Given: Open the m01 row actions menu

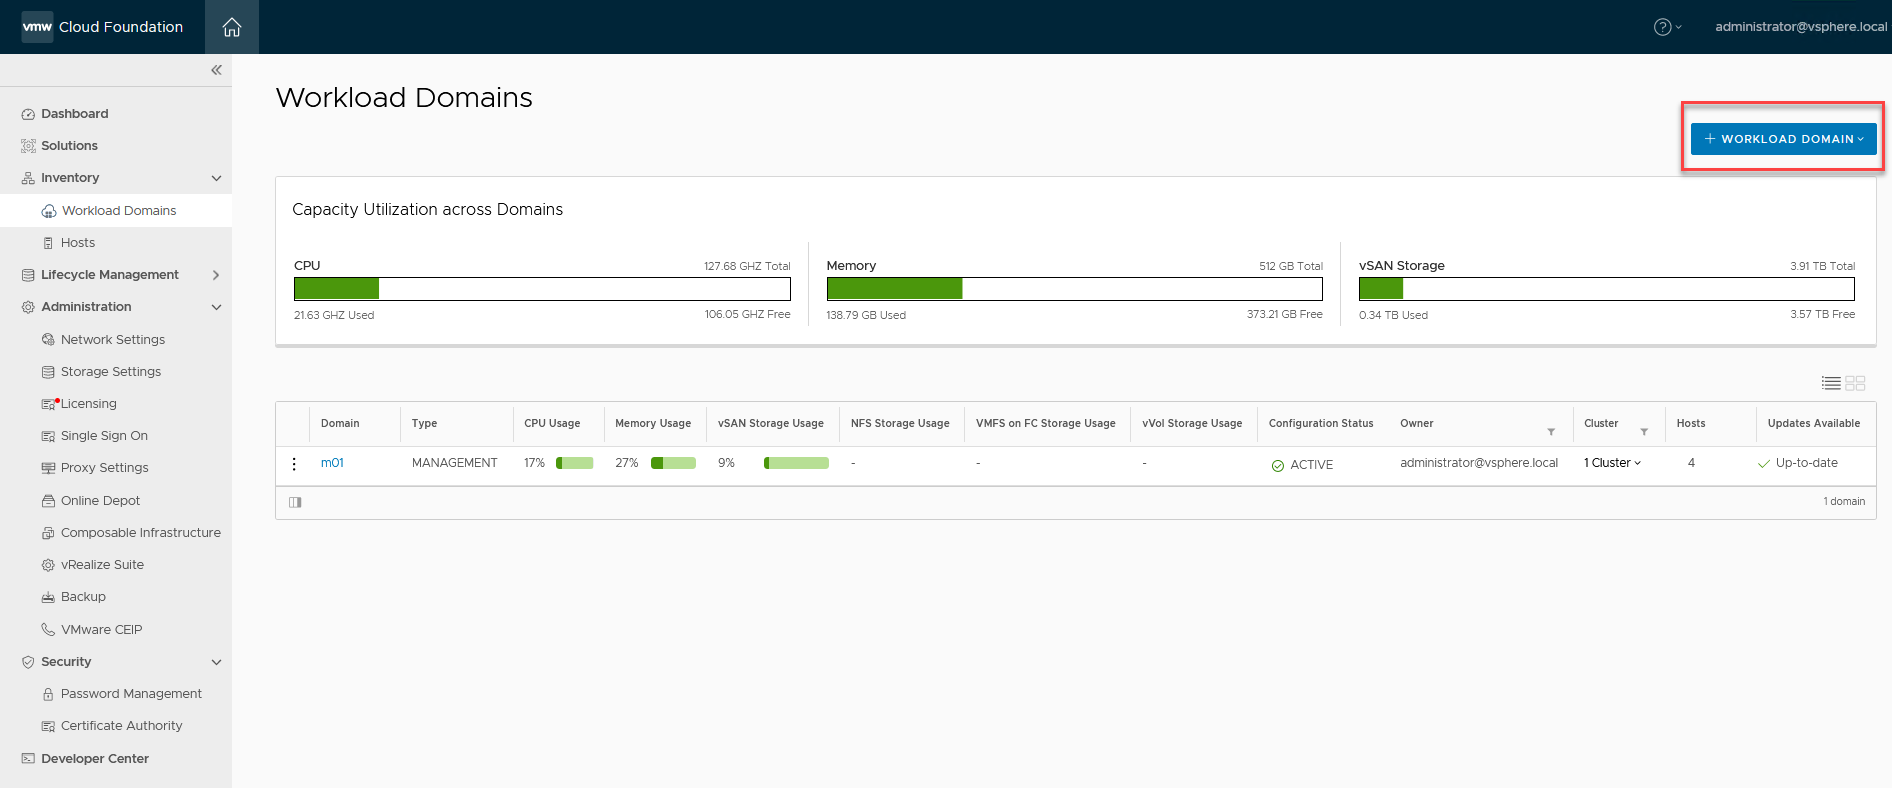Looking at the screenshot, I should point(294,464).
